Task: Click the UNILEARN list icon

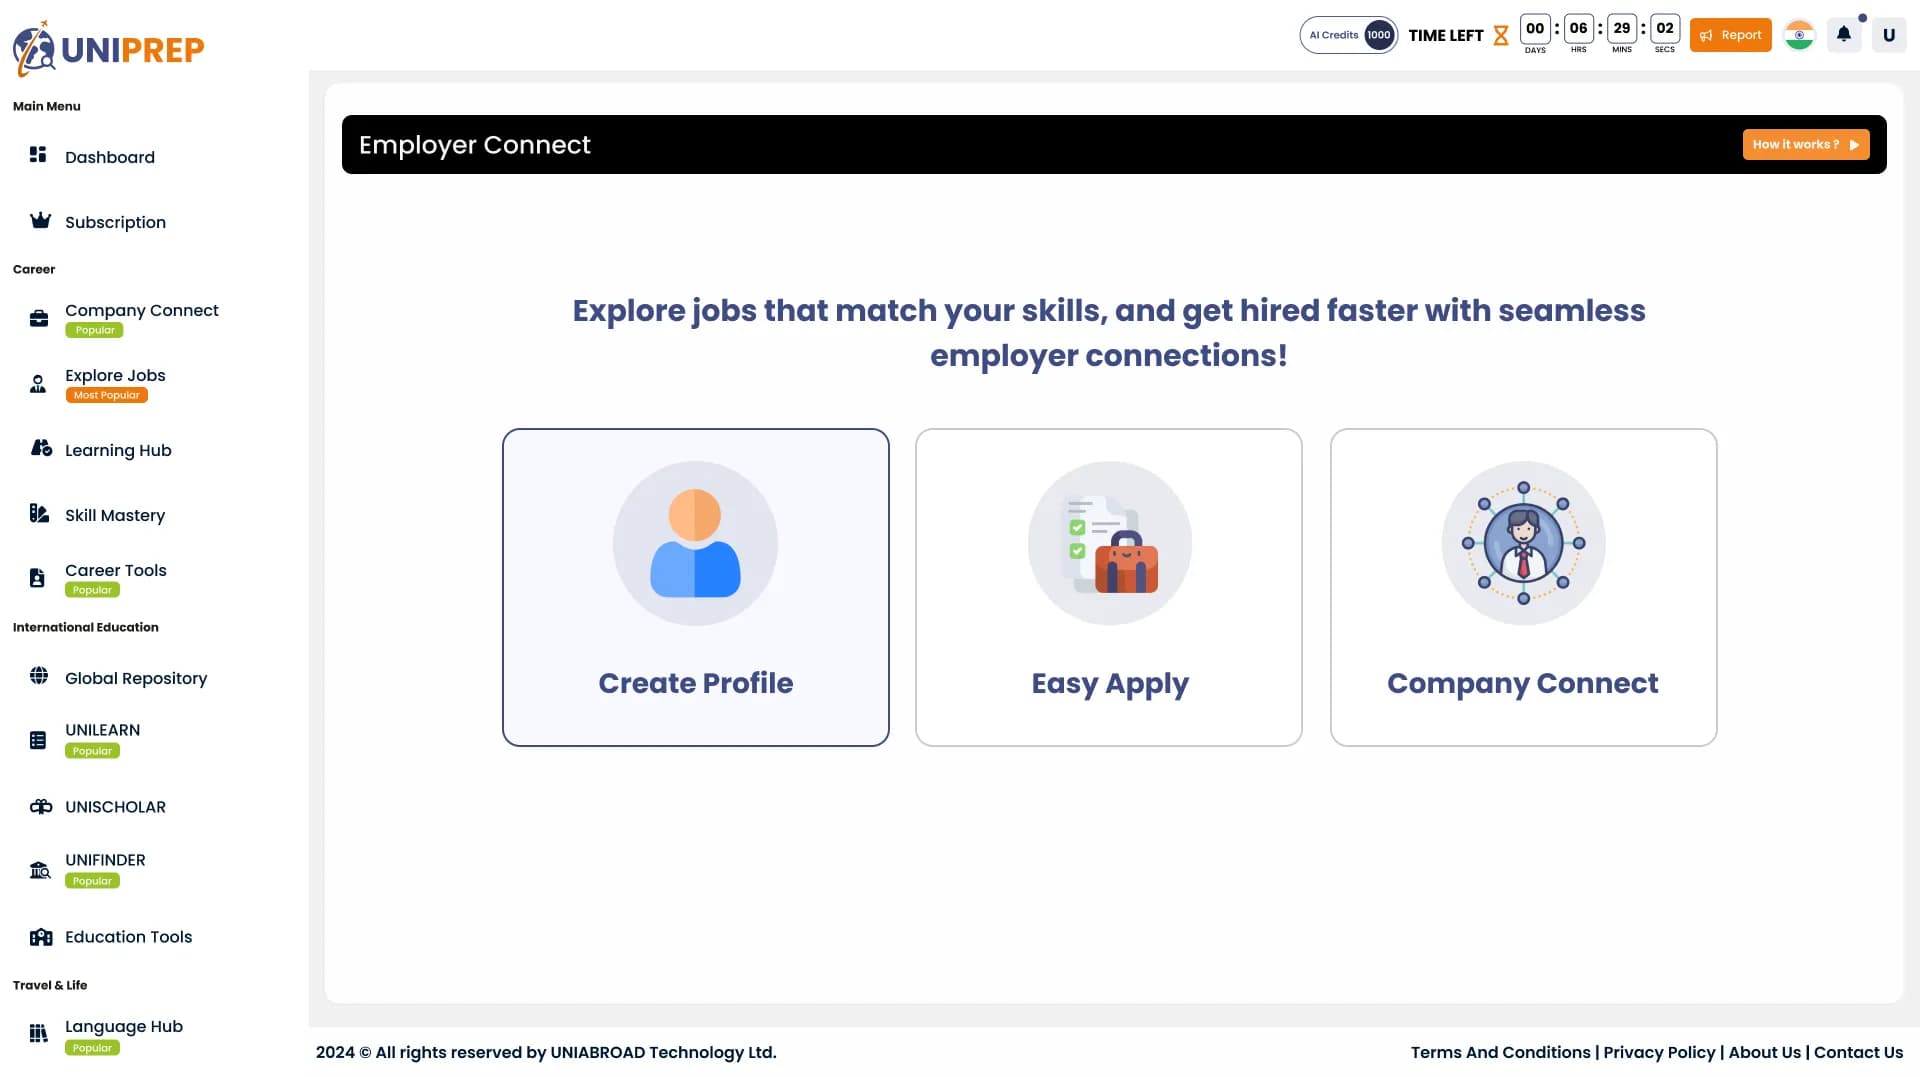Action: pos(38,740)
